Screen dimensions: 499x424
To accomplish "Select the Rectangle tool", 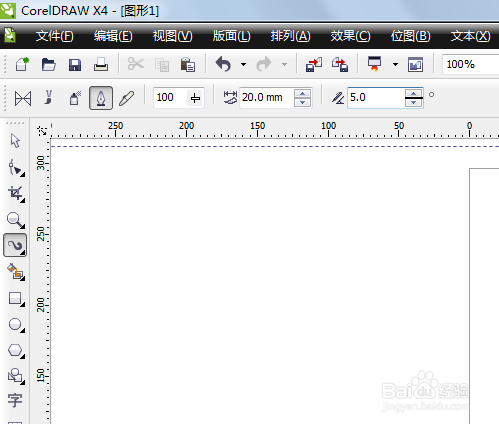I will click(16, 298).
